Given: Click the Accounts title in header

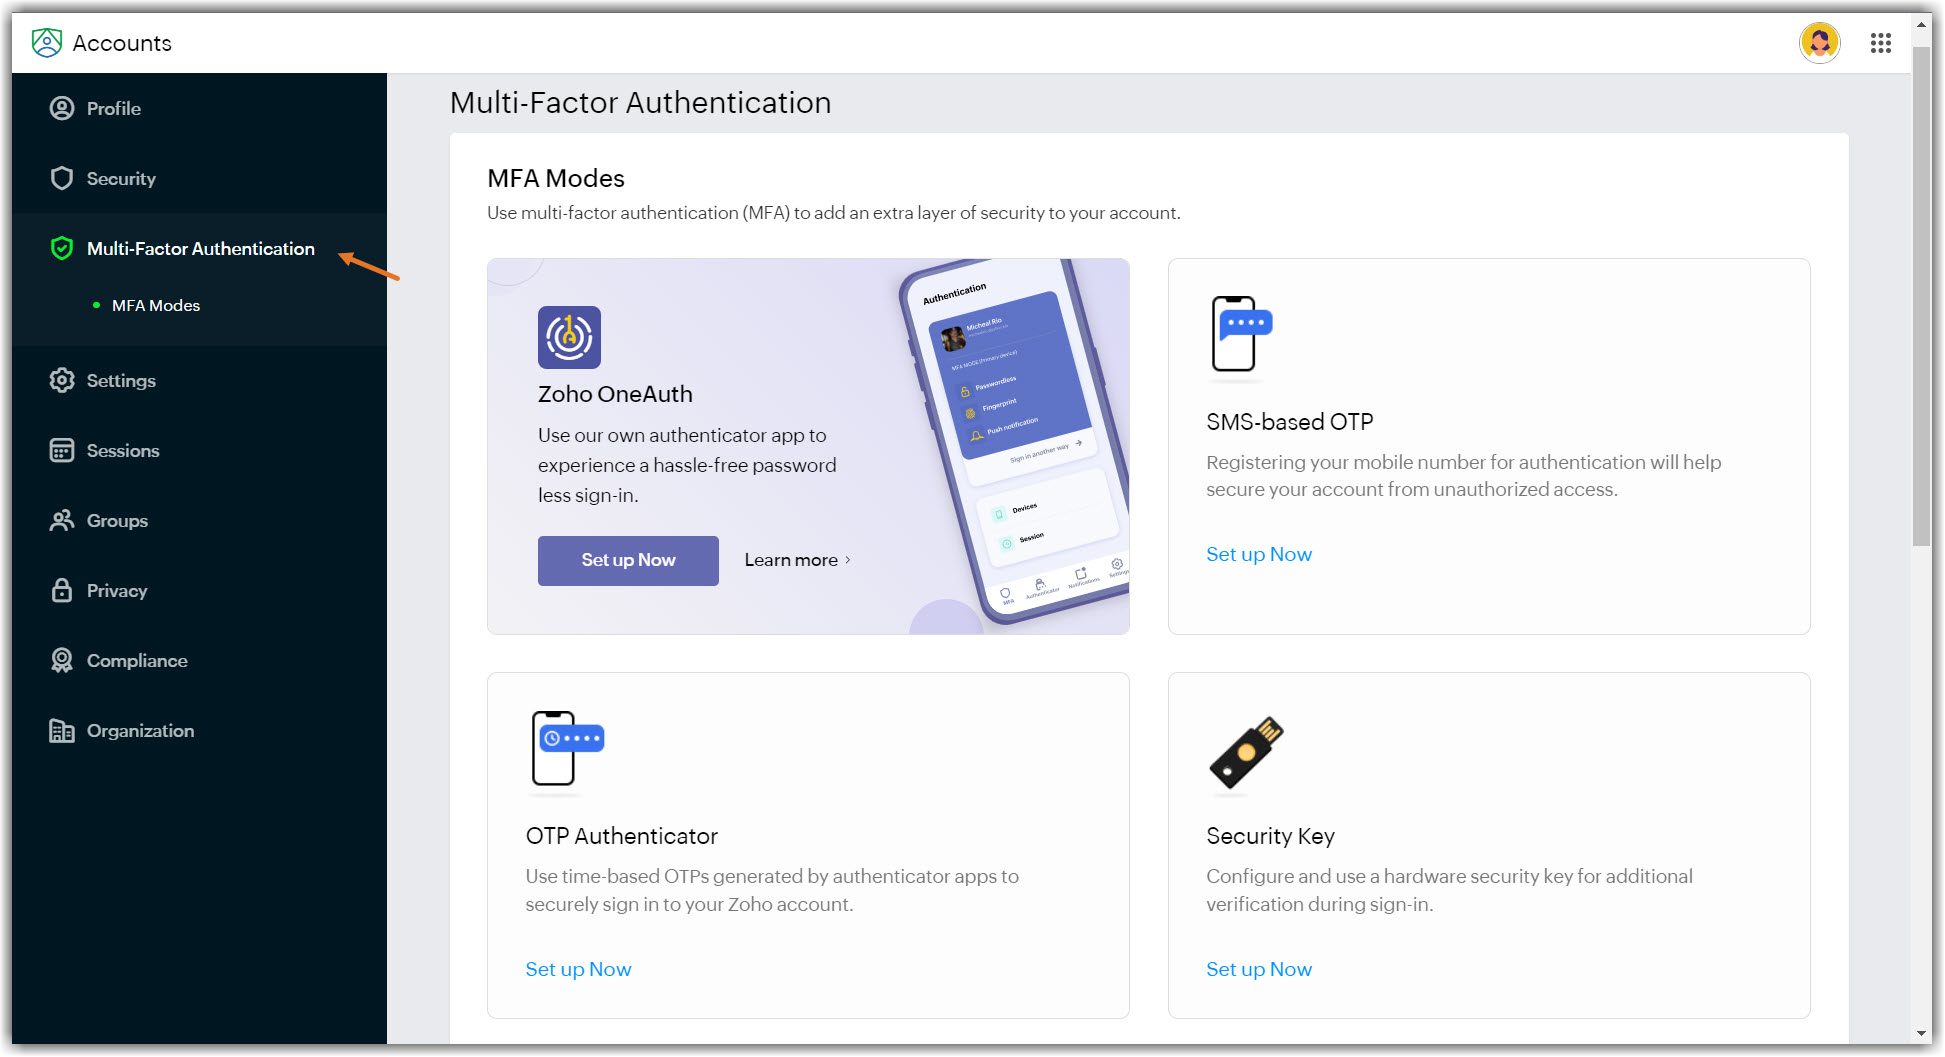Looking at the screenshot, I should coord(122,43).
